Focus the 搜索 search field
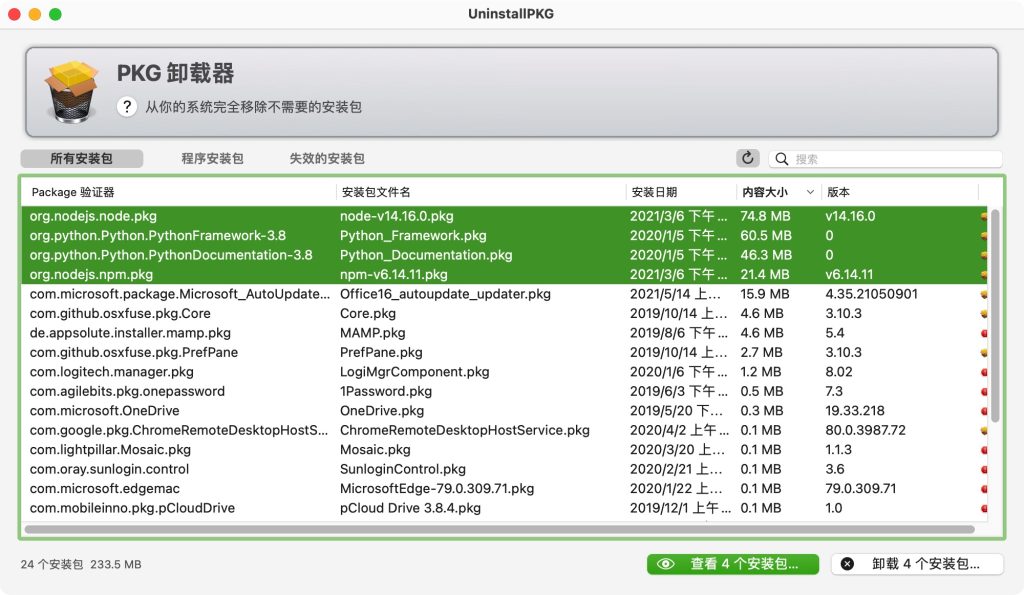The height and width of the screenshot is (595, 1024). 886,159
